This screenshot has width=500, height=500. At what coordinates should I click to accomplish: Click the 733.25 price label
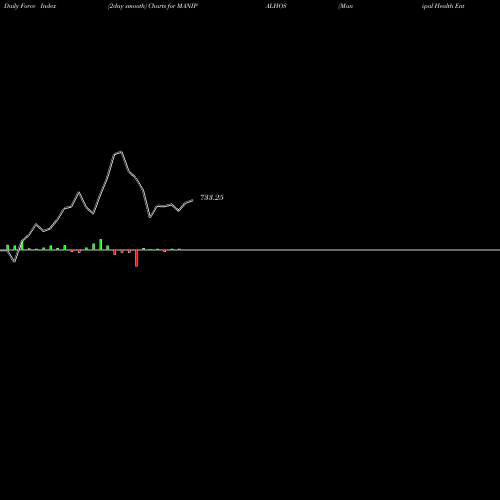(x=212, y=198)
